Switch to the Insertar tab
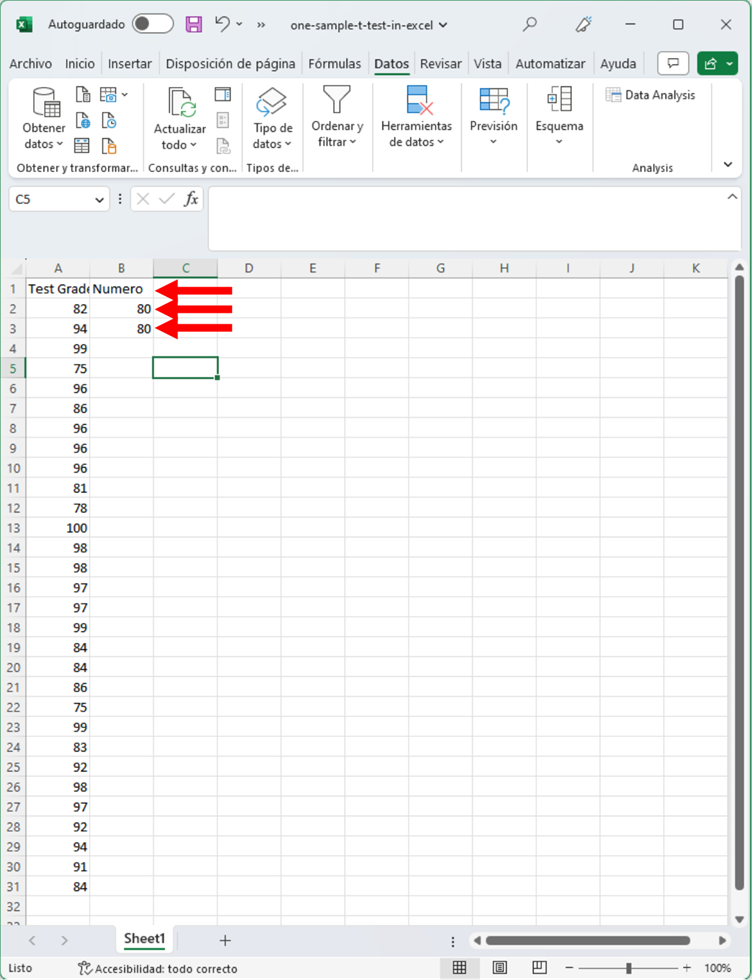The height and width of the screenshot is (980, 752). pos(130,64)
